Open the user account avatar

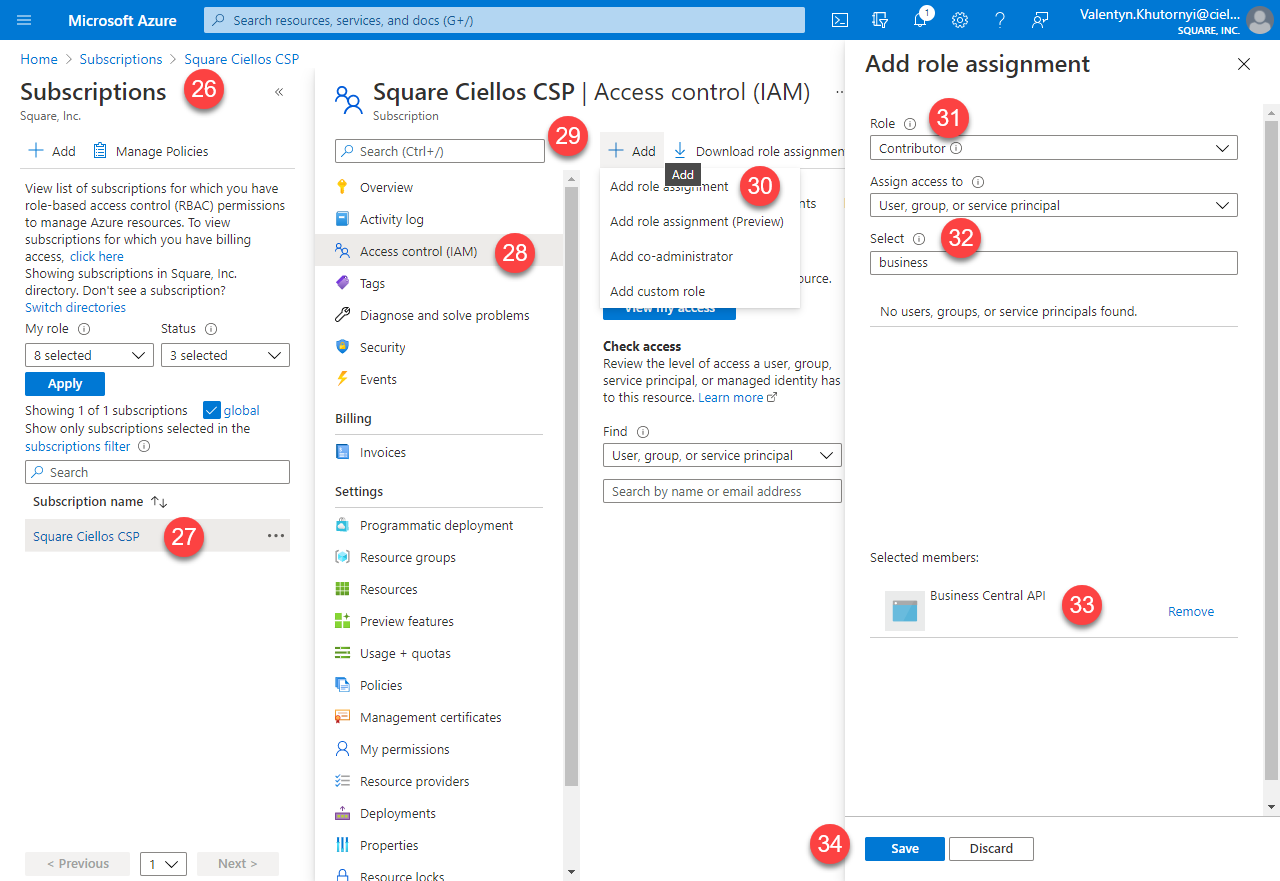[1259, 20]
